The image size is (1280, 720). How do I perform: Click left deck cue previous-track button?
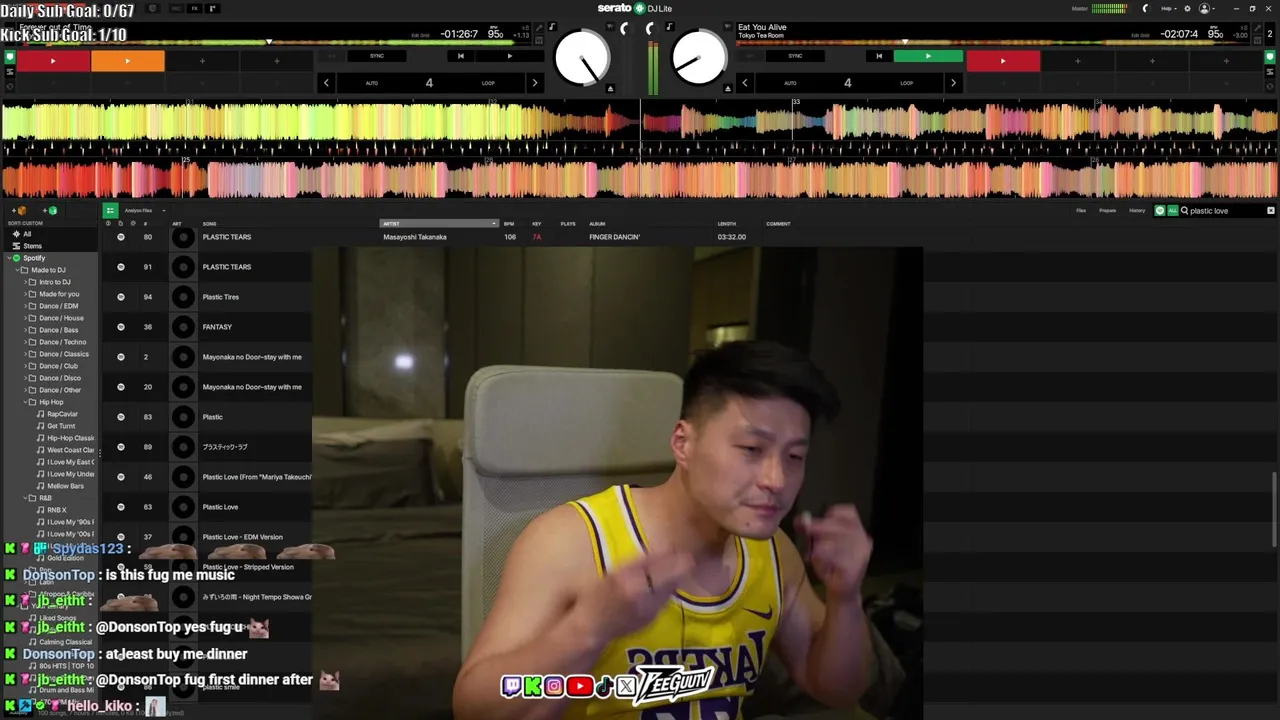coord(460,56)
